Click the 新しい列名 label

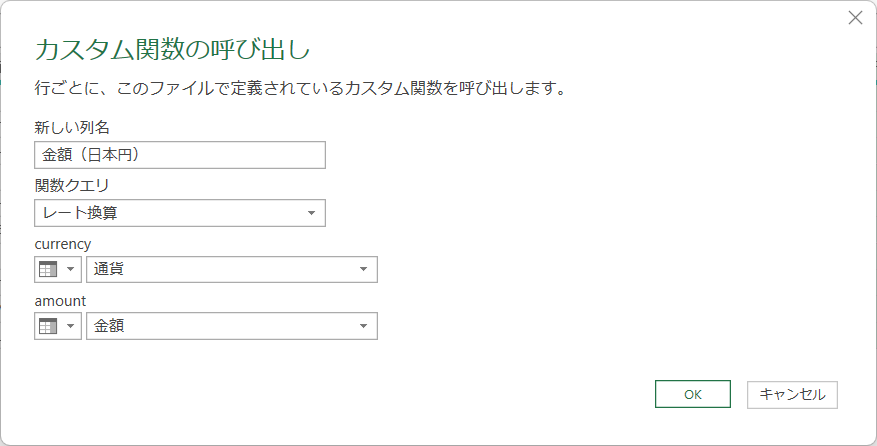click(71, 127)
